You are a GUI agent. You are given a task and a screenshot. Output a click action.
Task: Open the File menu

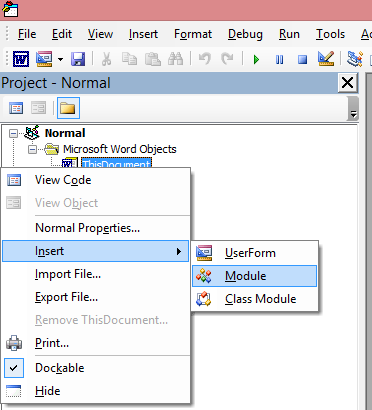[x=27, y=34]
